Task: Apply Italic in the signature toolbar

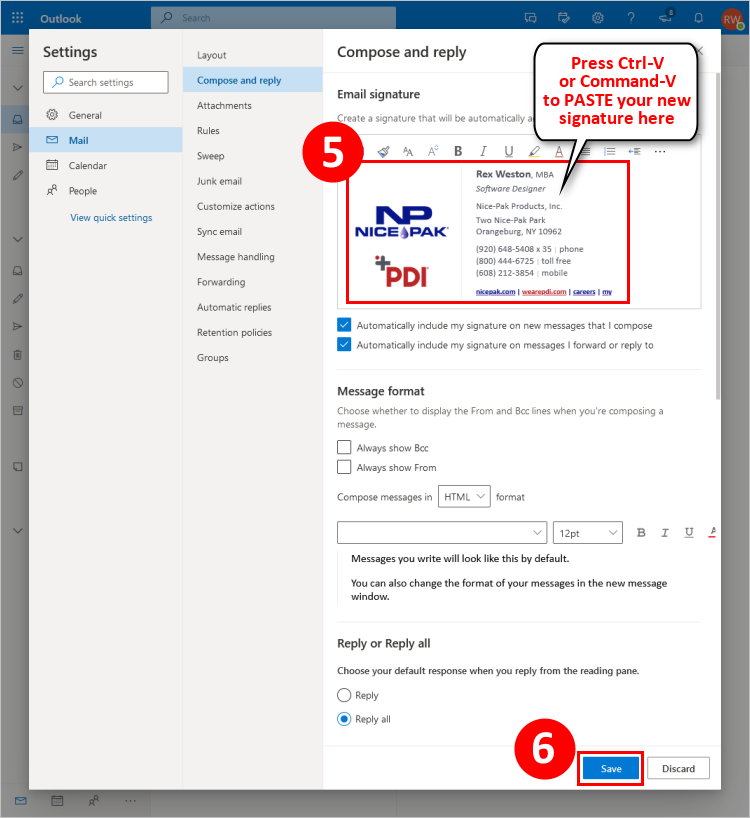Action: [x=483, y=151]
